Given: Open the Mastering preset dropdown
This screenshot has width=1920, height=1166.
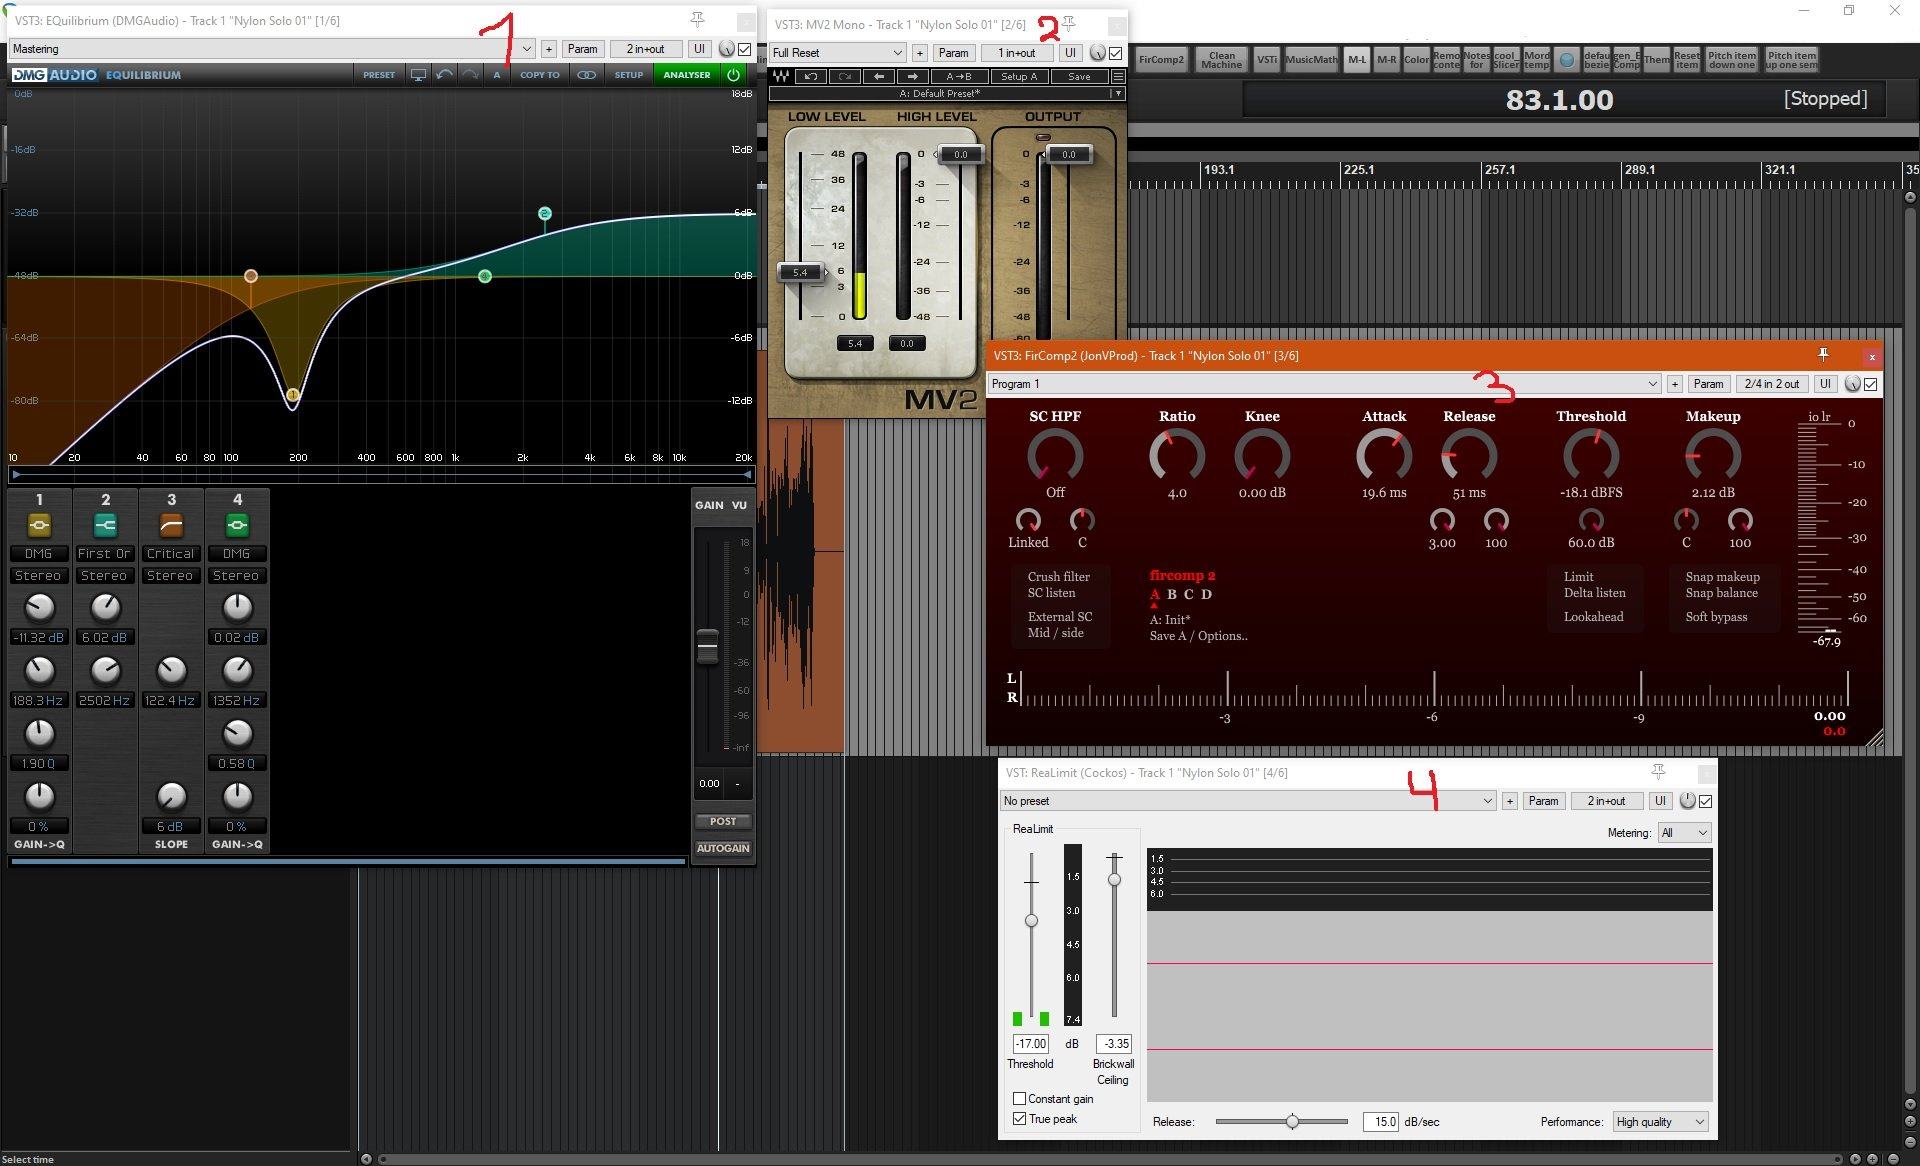Looking at the screenshot, I should [x=526, y=49].
